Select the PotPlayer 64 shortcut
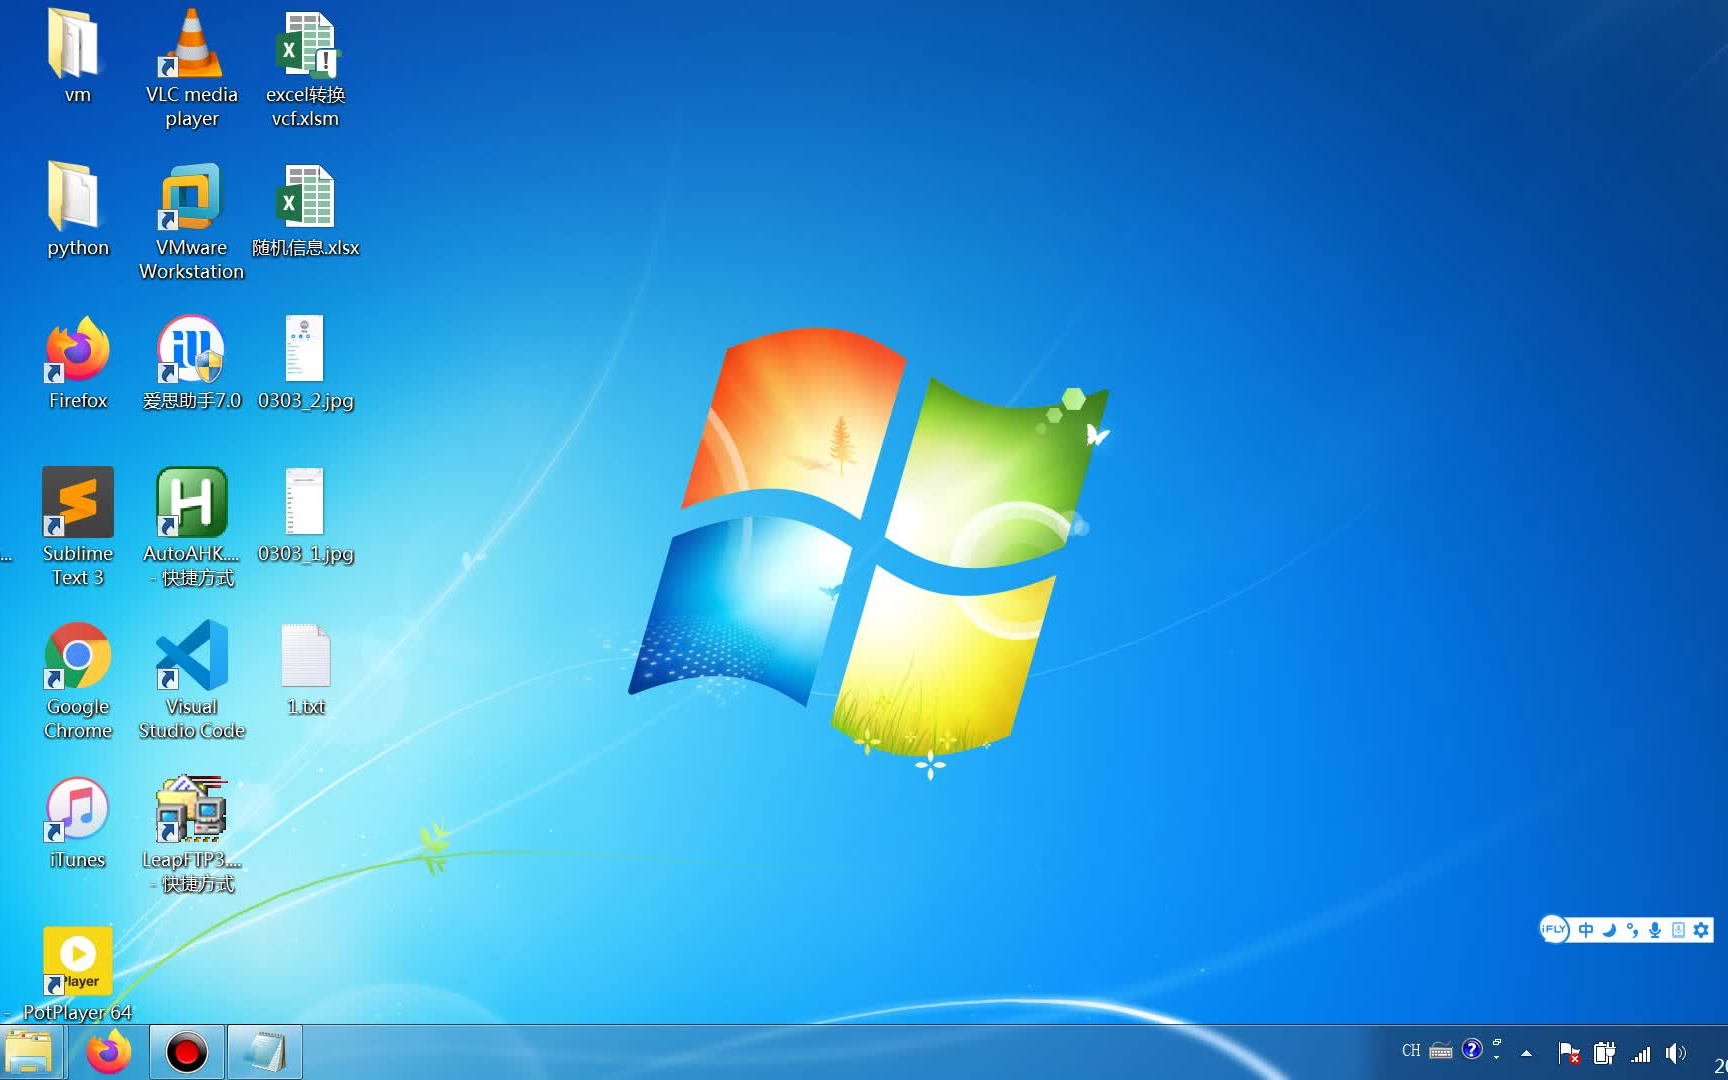Screen dimensions: 1728x1080 click(77, 974)
